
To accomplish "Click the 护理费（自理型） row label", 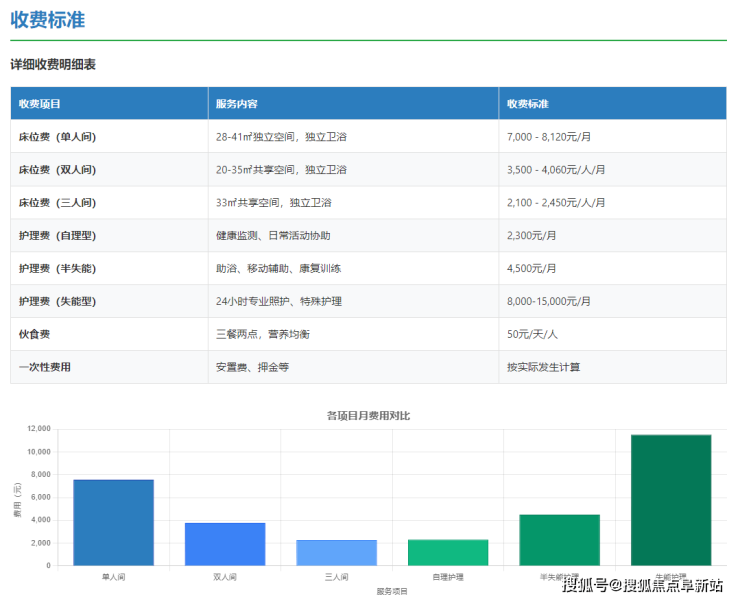I will tap(57, 235).
